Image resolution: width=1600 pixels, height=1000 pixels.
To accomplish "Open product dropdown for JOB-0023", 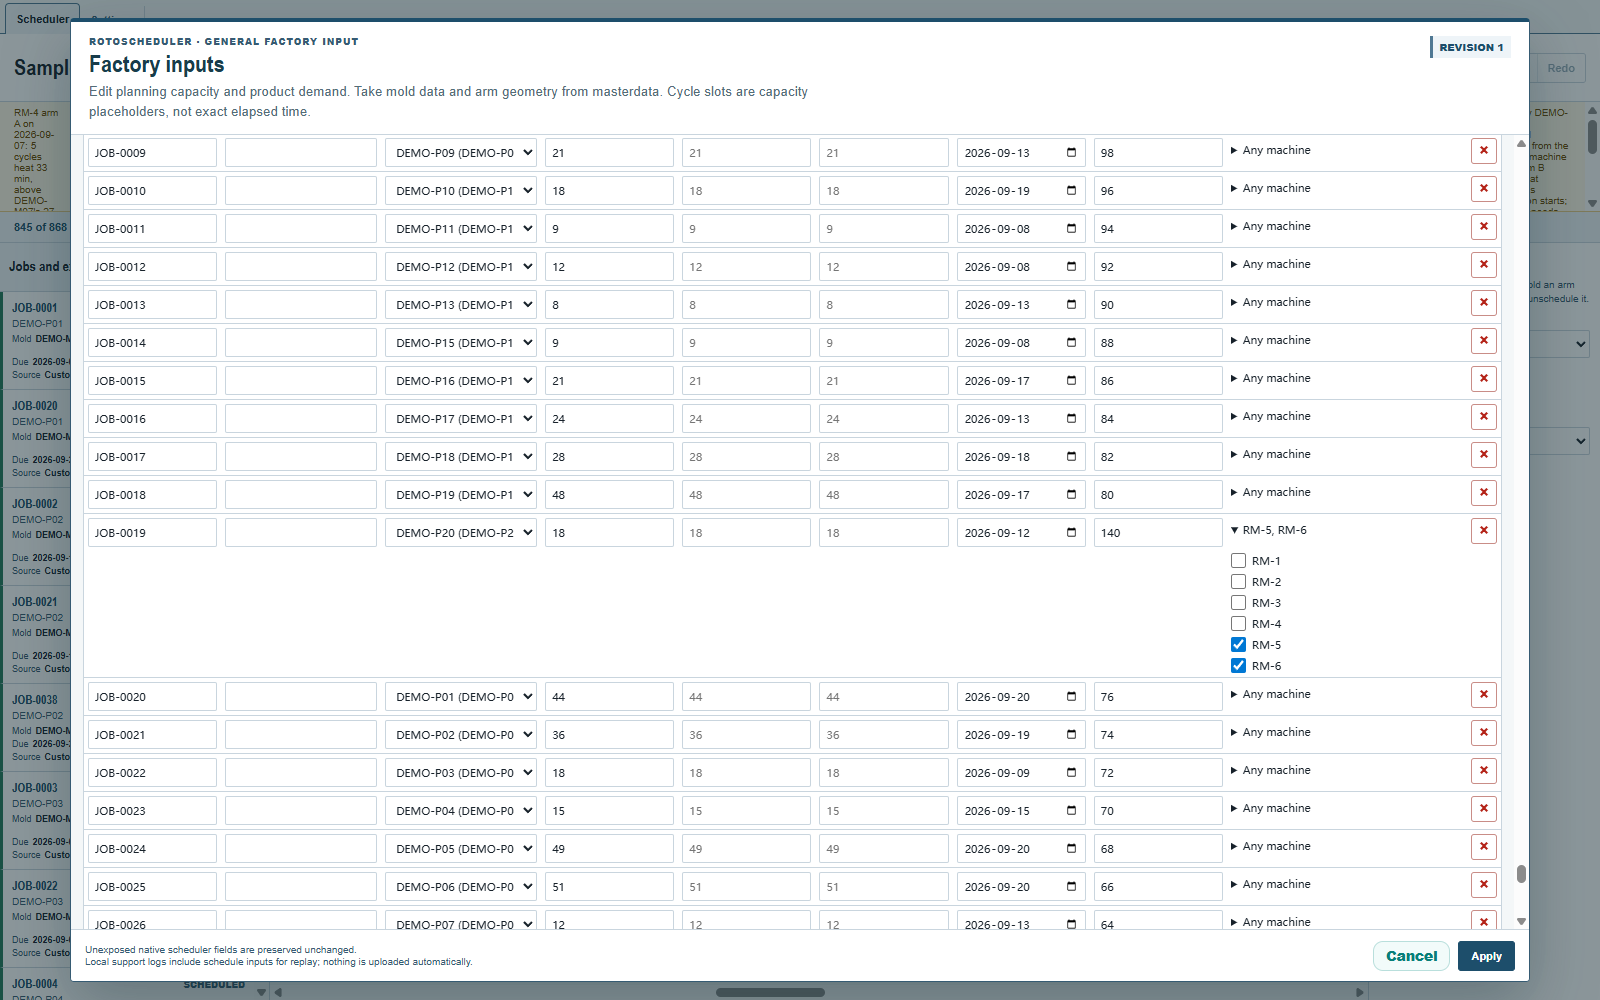I will [461, 811].
